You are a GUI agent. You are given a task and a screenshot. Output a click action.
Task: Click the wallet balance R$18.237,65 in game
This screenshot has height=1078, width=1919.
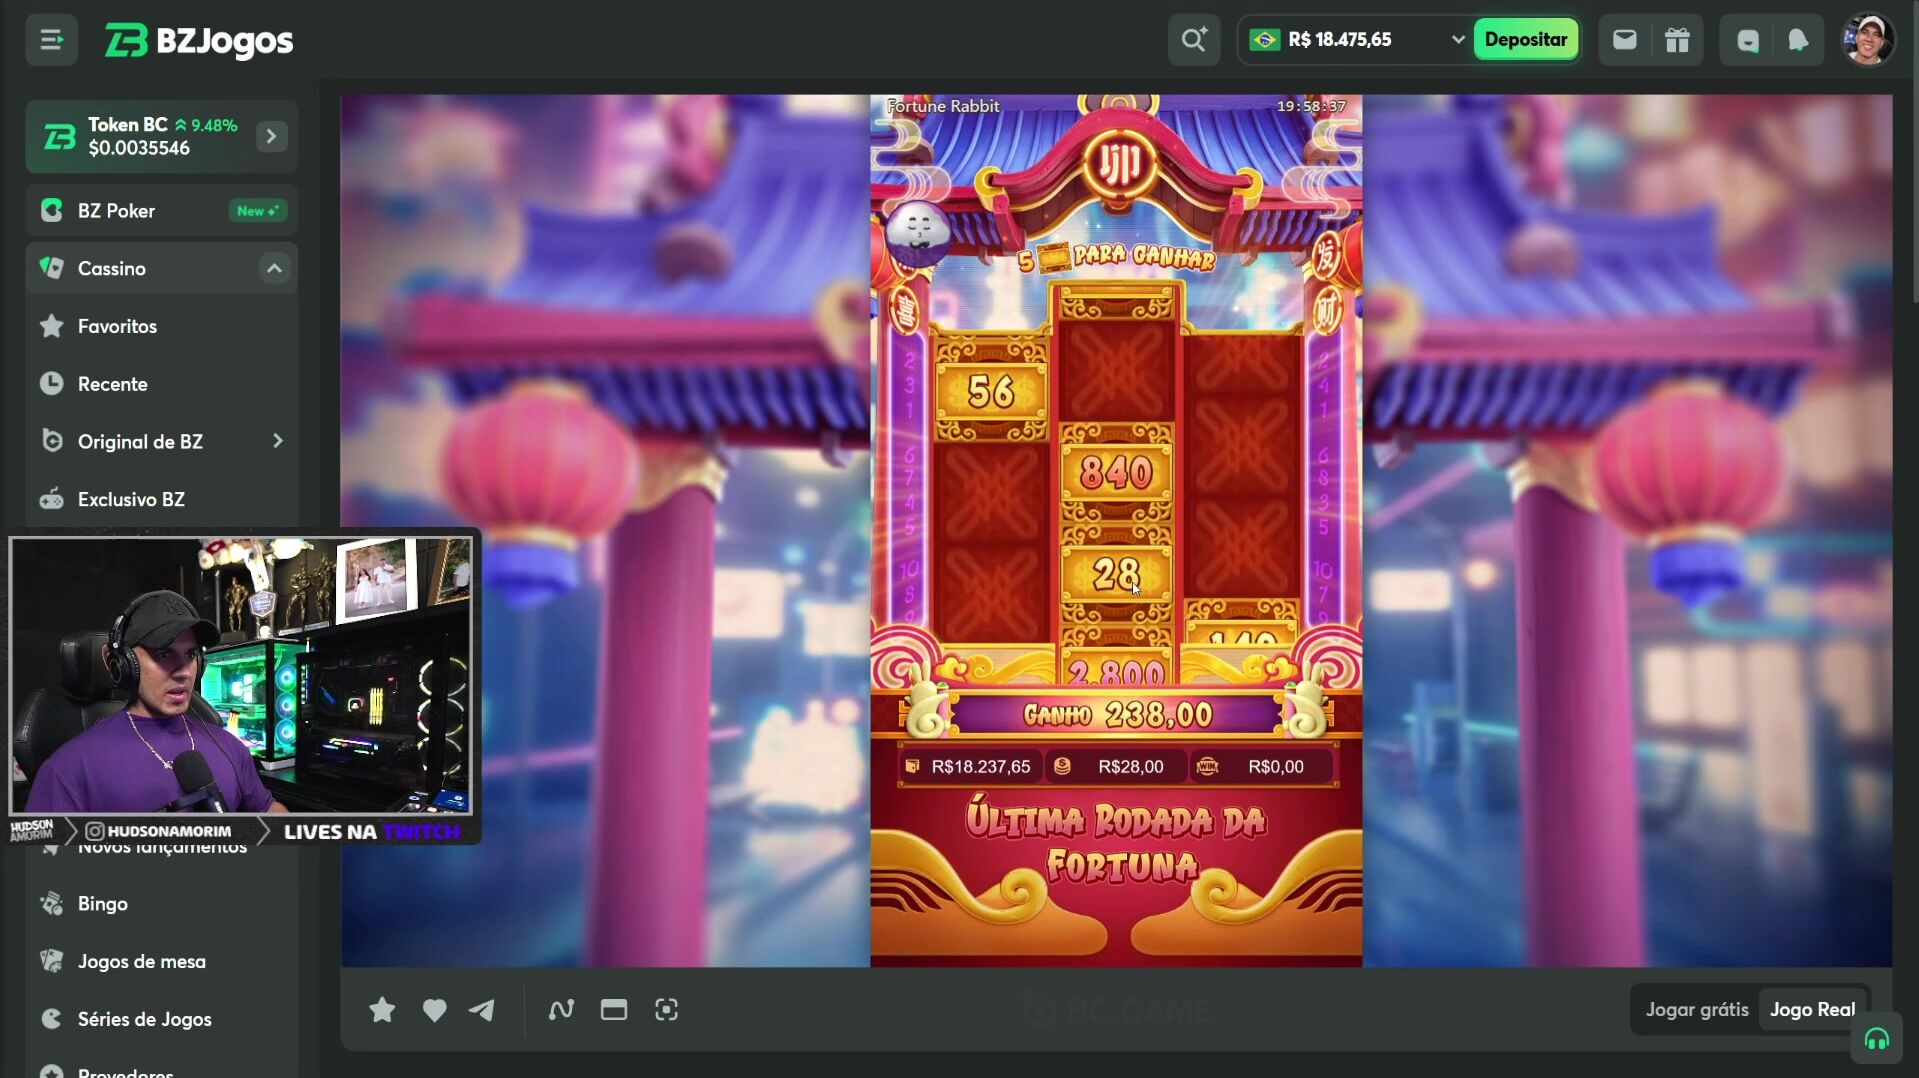[968, 767]
